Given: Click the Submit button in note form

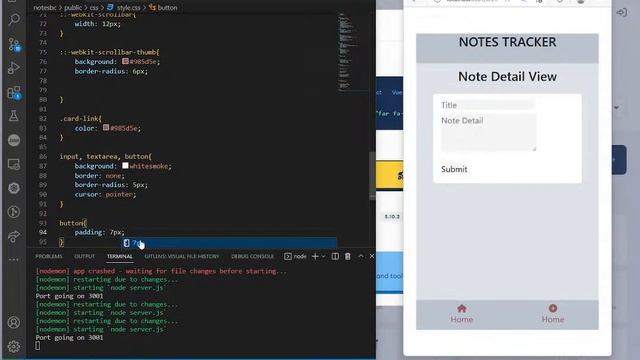Looking at the screenshot, I should (x=454, y=169).
